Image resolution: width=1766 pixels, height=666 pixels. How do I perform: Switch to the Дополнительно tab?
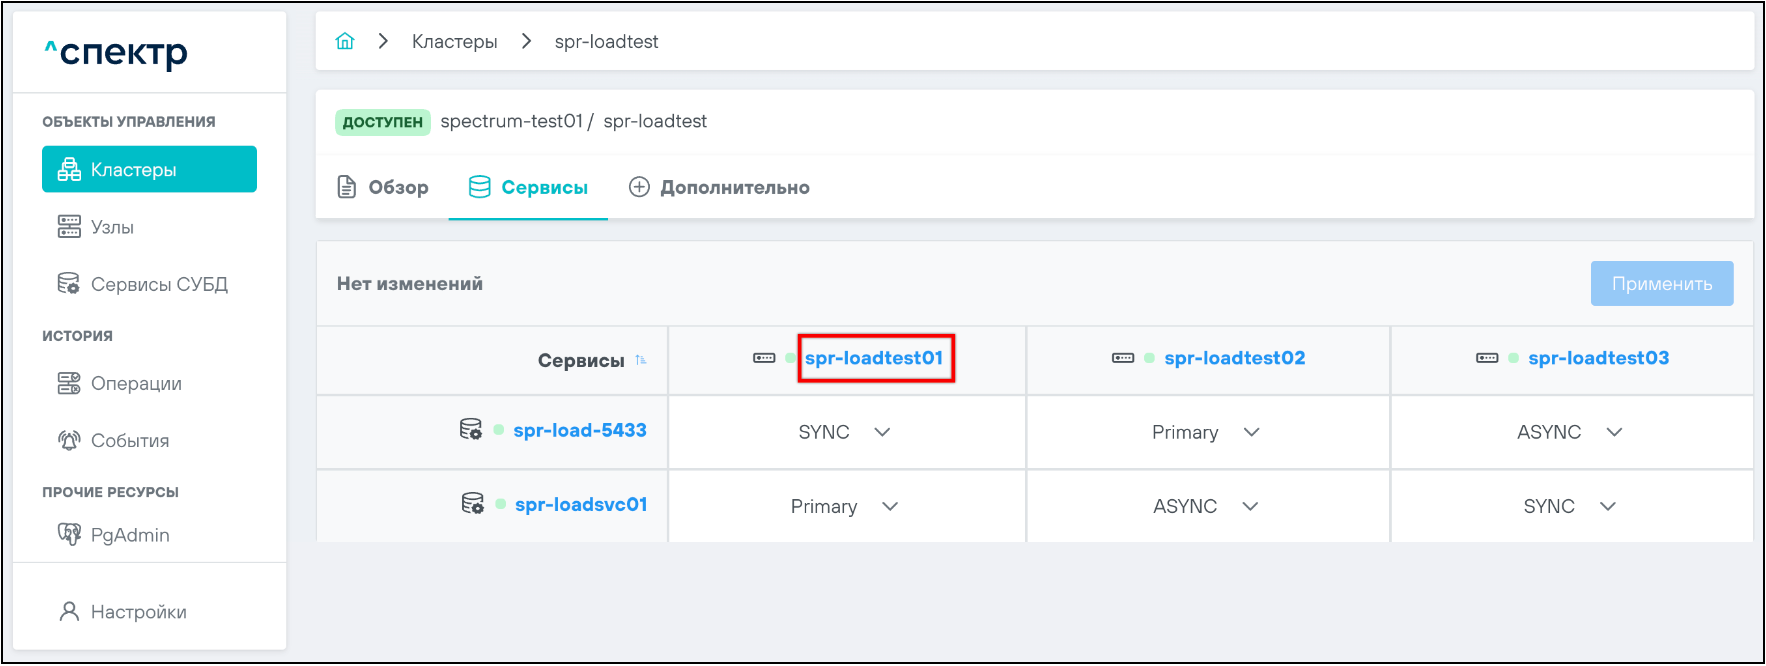[x=719, y=187]
